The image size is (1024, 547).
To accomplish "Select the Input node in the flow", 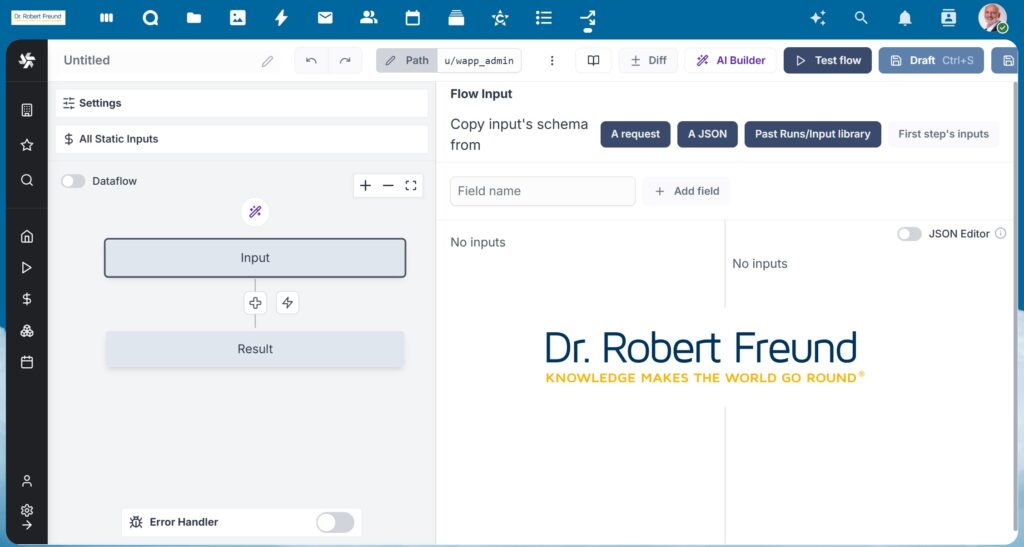I will 255,258.
